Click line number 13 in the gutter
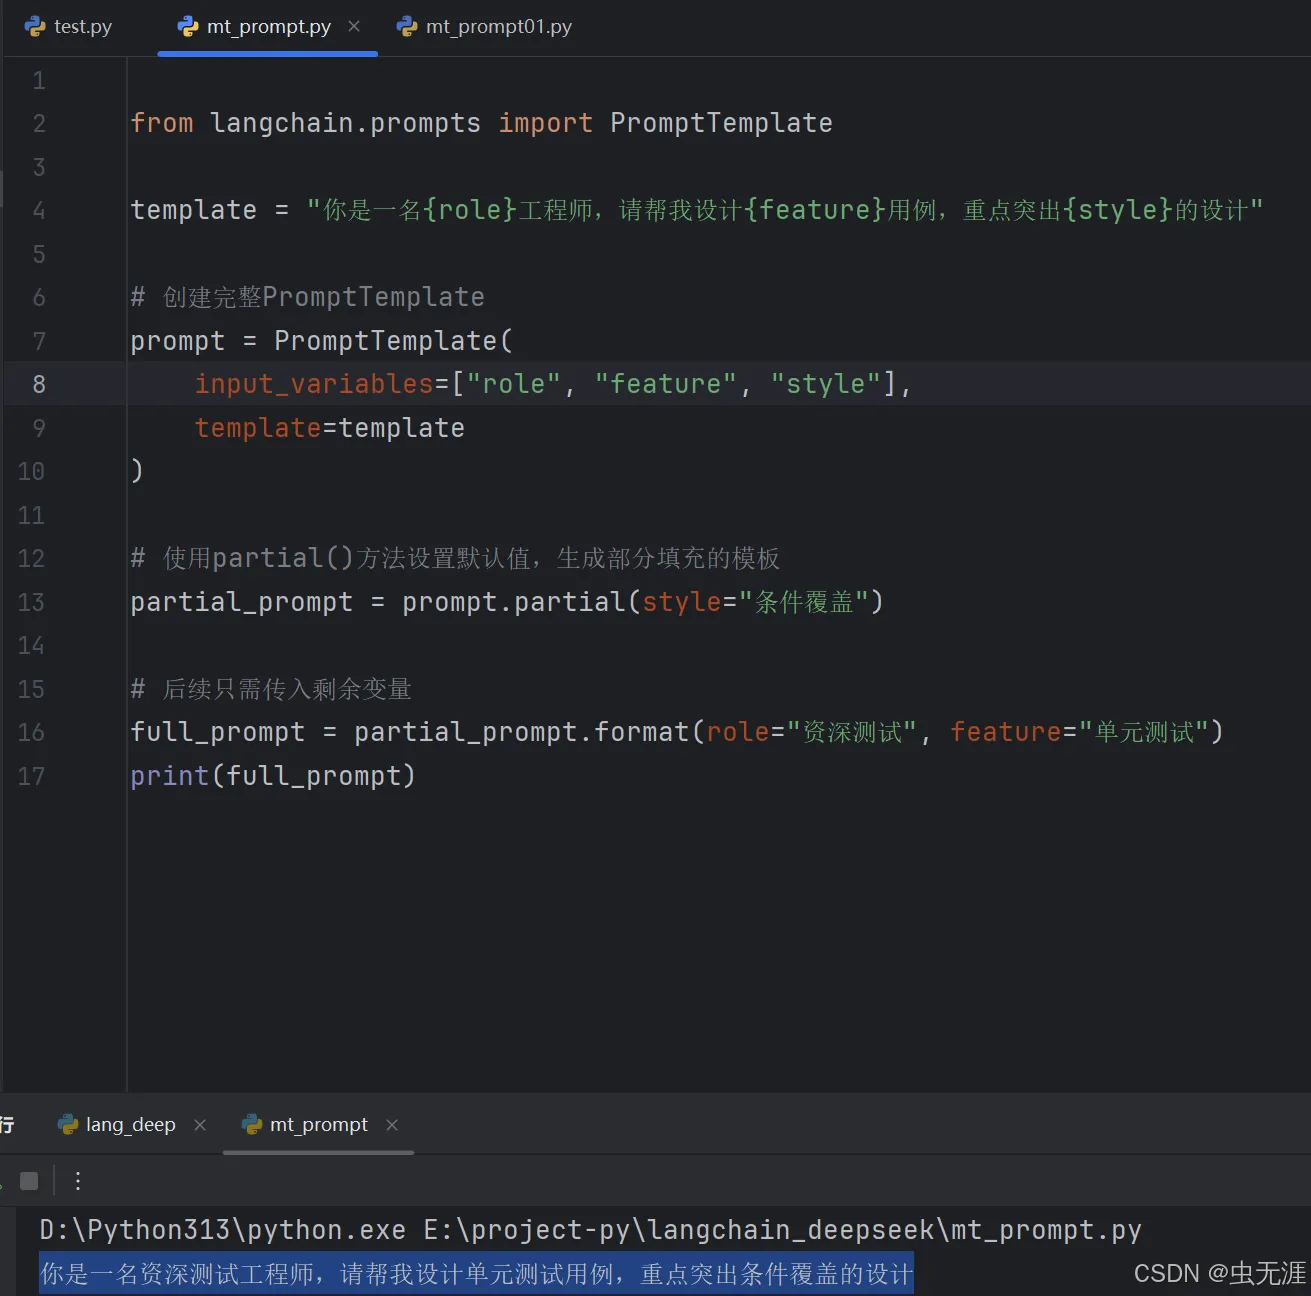The image size is (1311, 1296). click(31, 602)
